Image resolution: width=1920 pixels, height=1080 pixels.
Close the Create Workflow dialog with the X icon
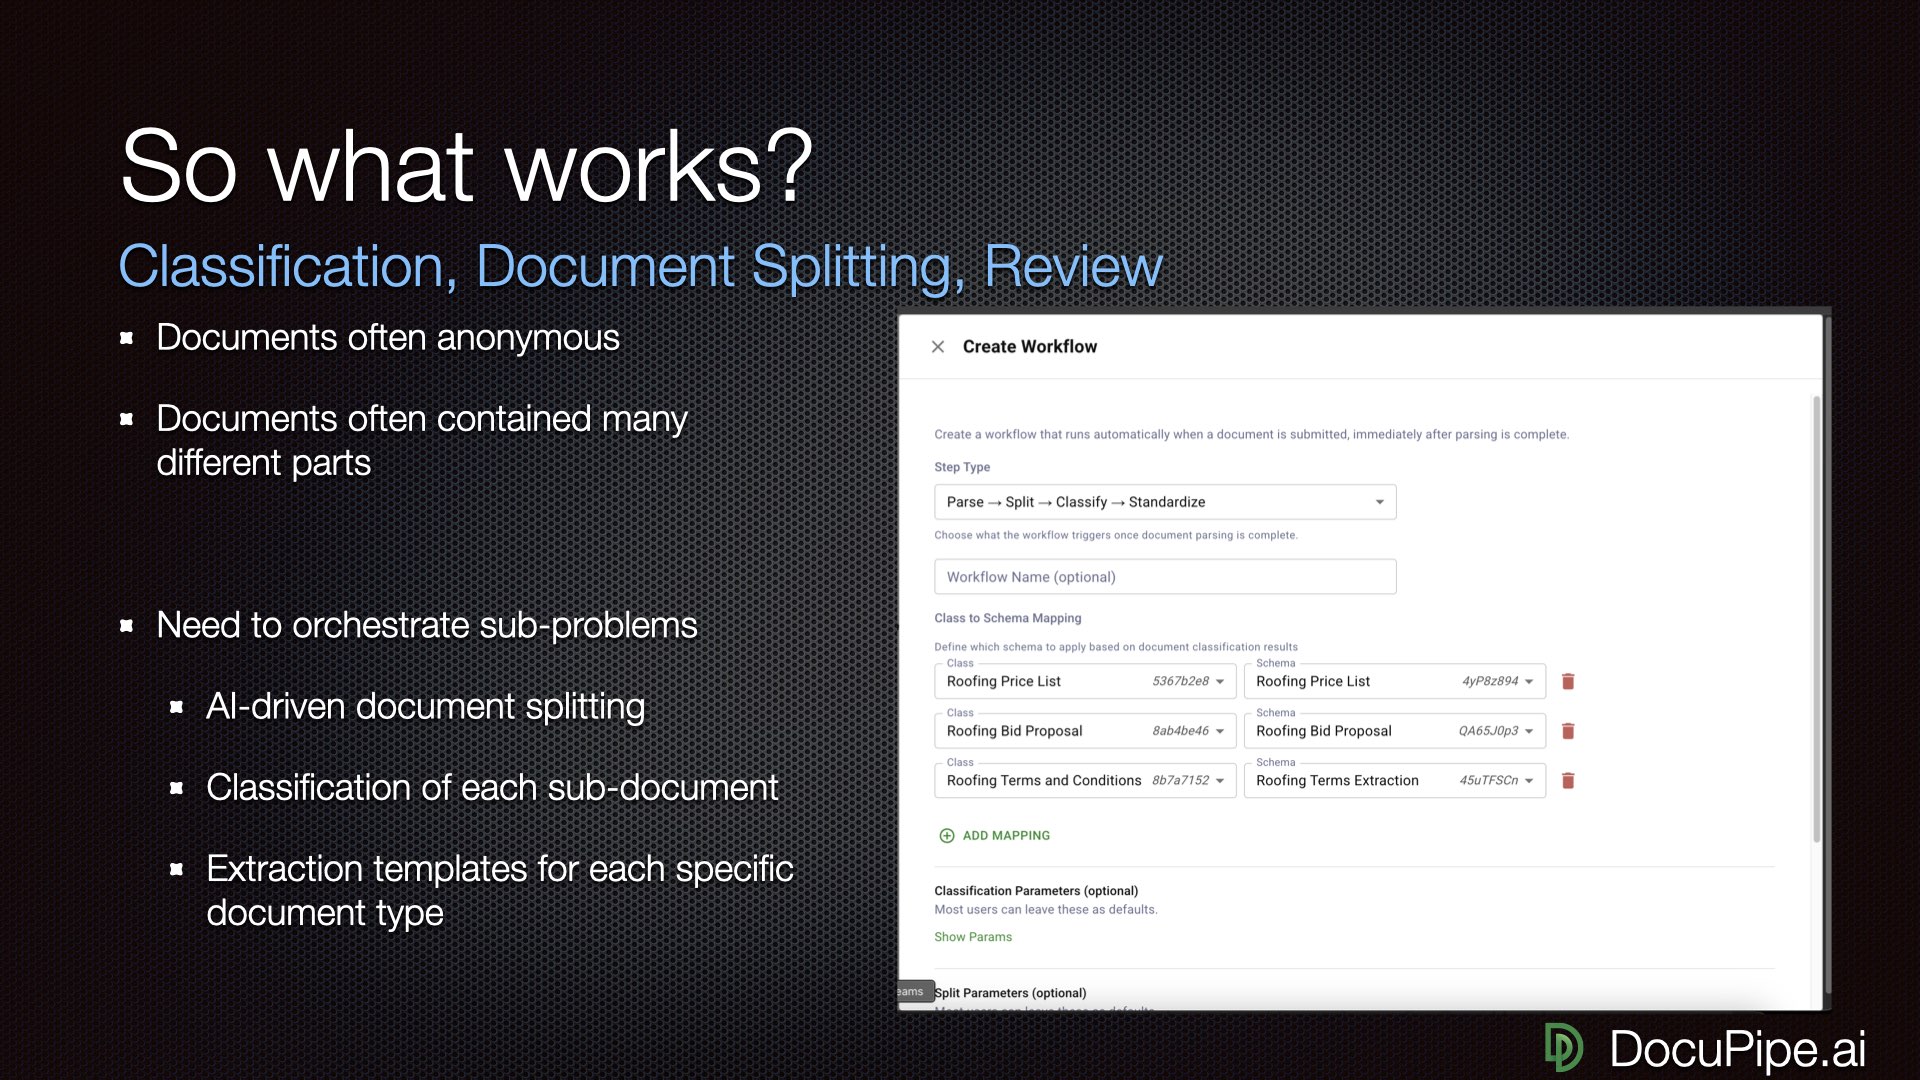(938, 347)
